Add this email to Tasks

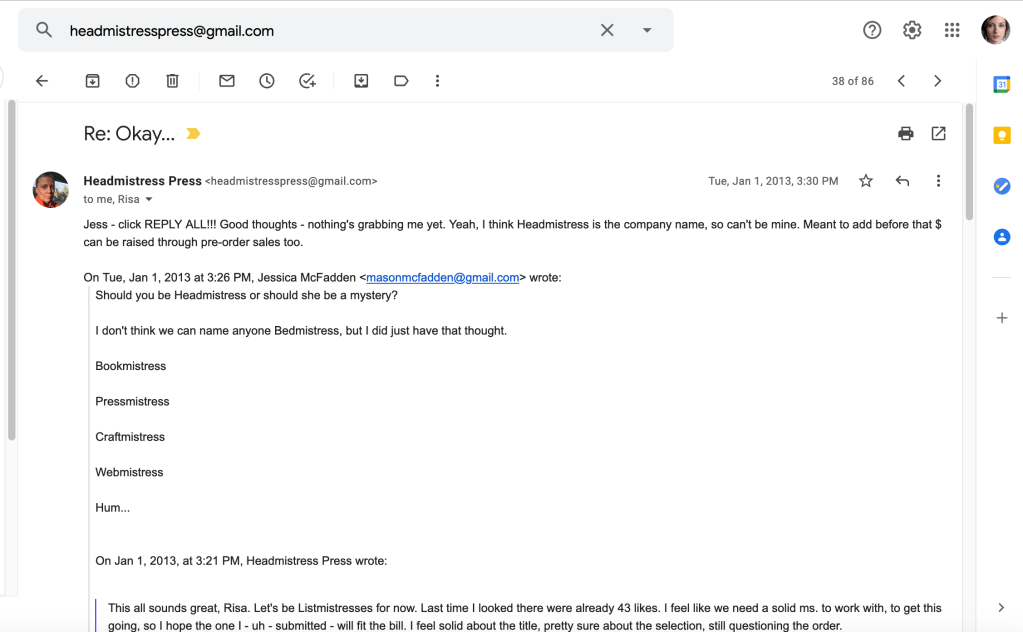tap(308, 81)
